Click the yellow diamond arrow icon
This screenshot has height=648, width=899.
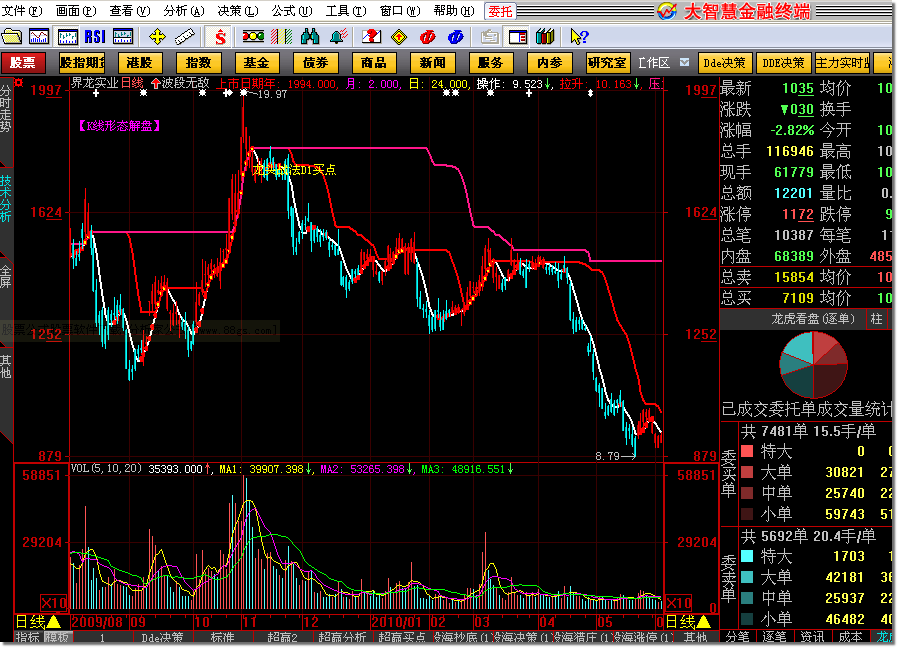coord(399,37)
